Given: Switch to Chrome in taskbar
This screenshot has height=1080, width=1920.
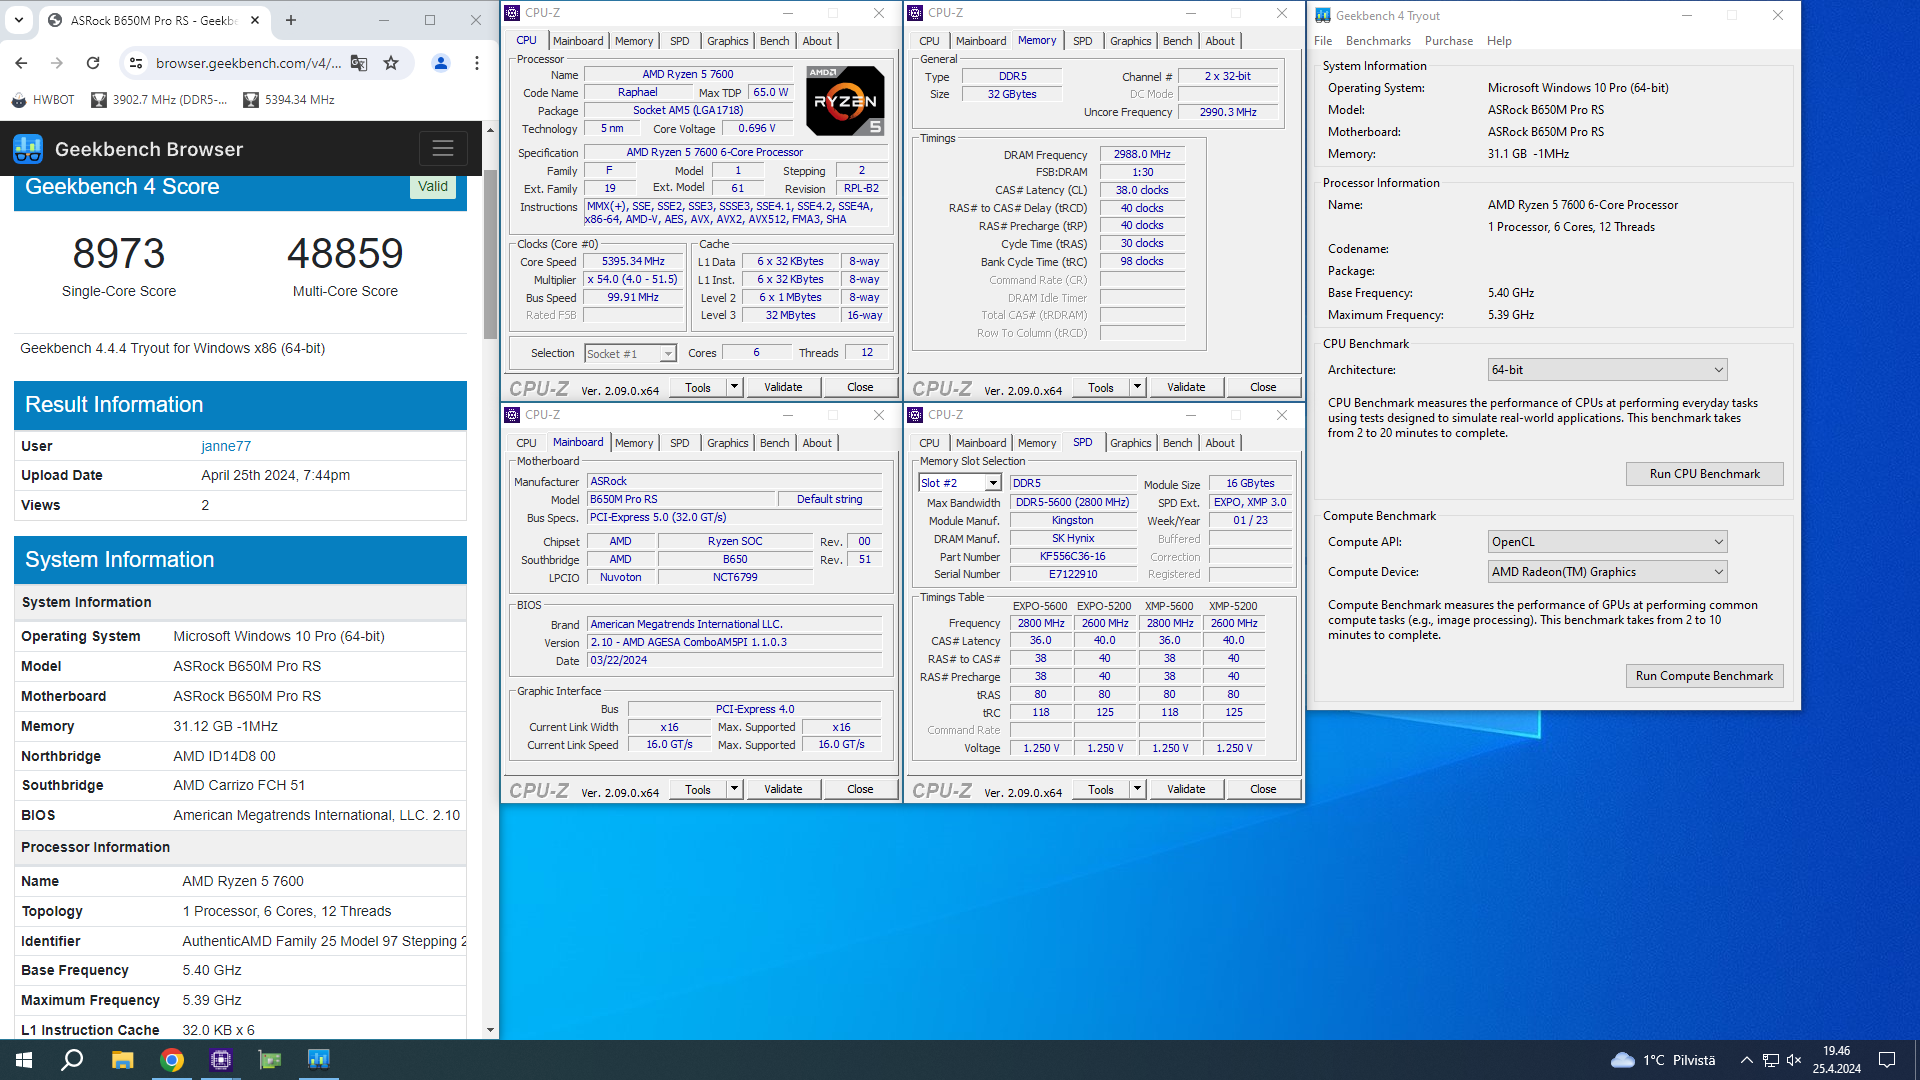Looking at the screenshot, I should (x=172, y=1060).
